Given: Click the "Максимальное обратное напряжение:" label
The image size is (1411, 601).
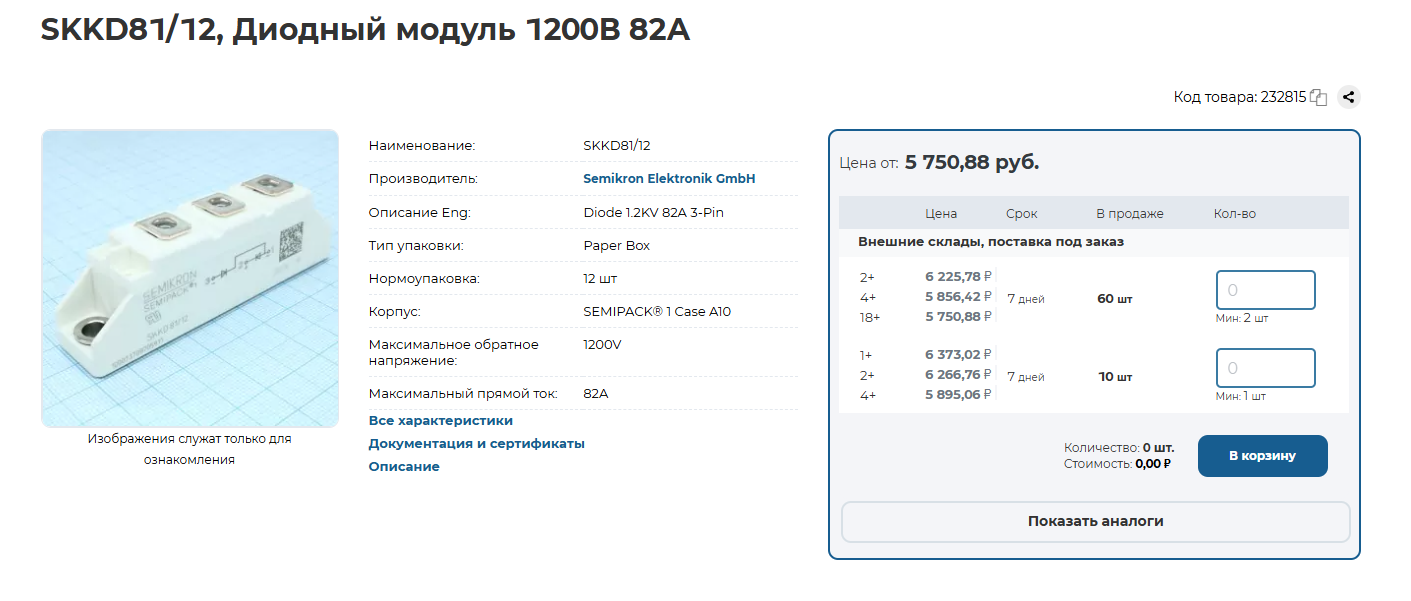Looking at the screenshot, I should (x=454, y=352).
